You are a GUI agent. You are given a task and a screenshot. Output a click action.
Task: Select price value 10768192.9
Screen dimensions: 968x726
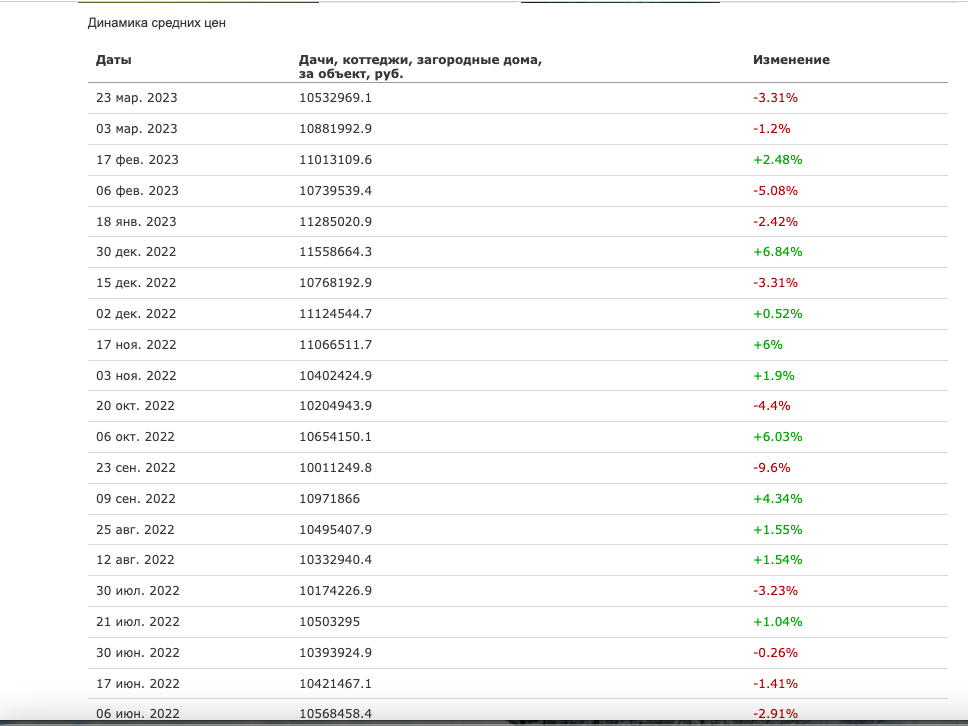coord(335,282)
